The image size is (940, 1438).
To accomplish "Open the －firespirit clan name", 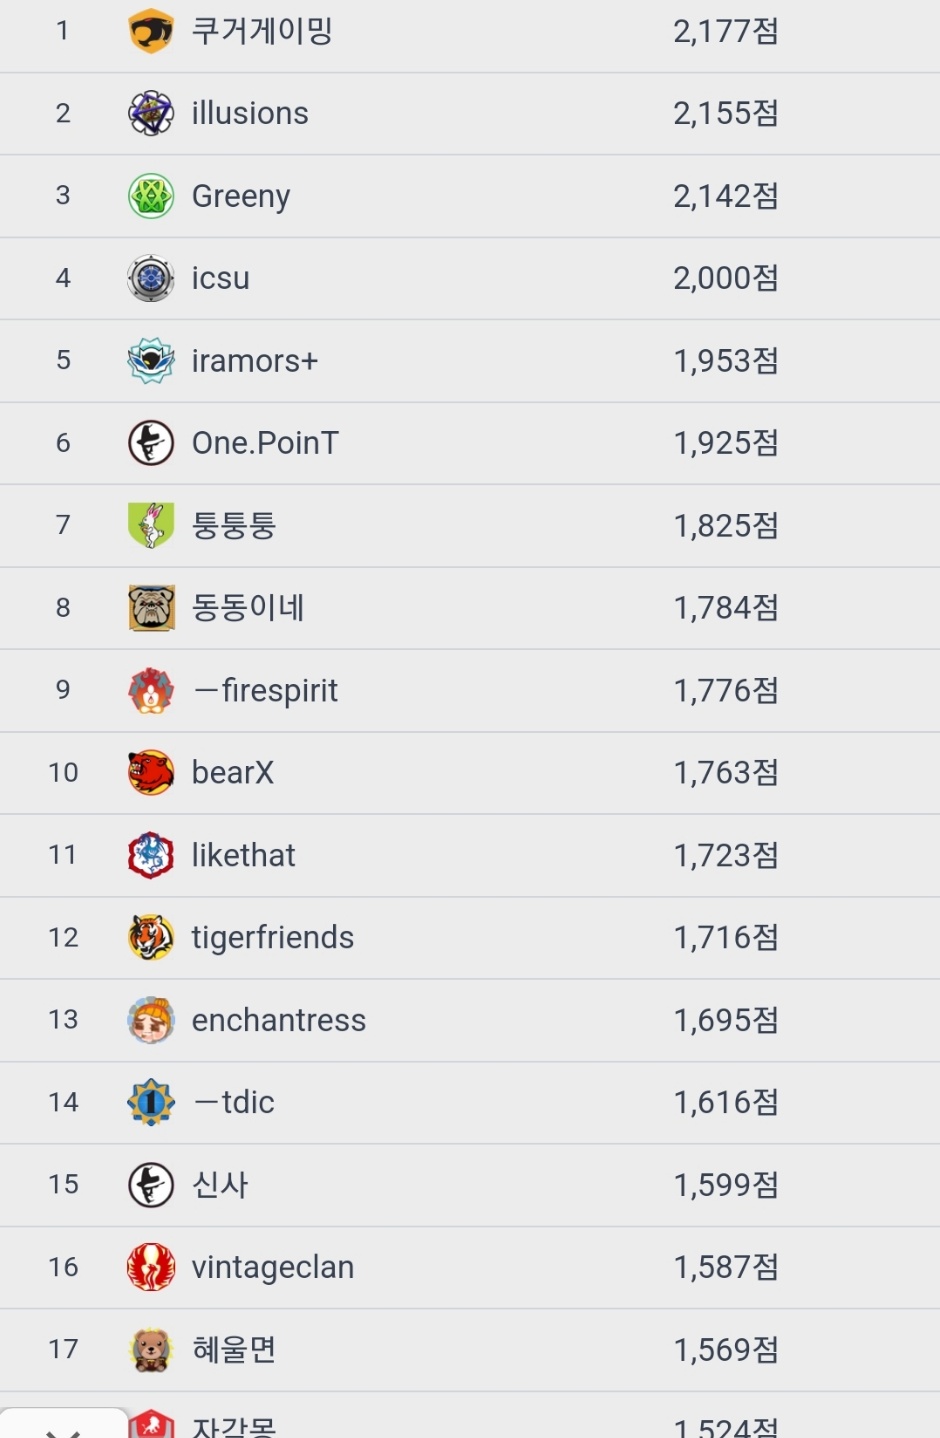I will coord(265,690).
